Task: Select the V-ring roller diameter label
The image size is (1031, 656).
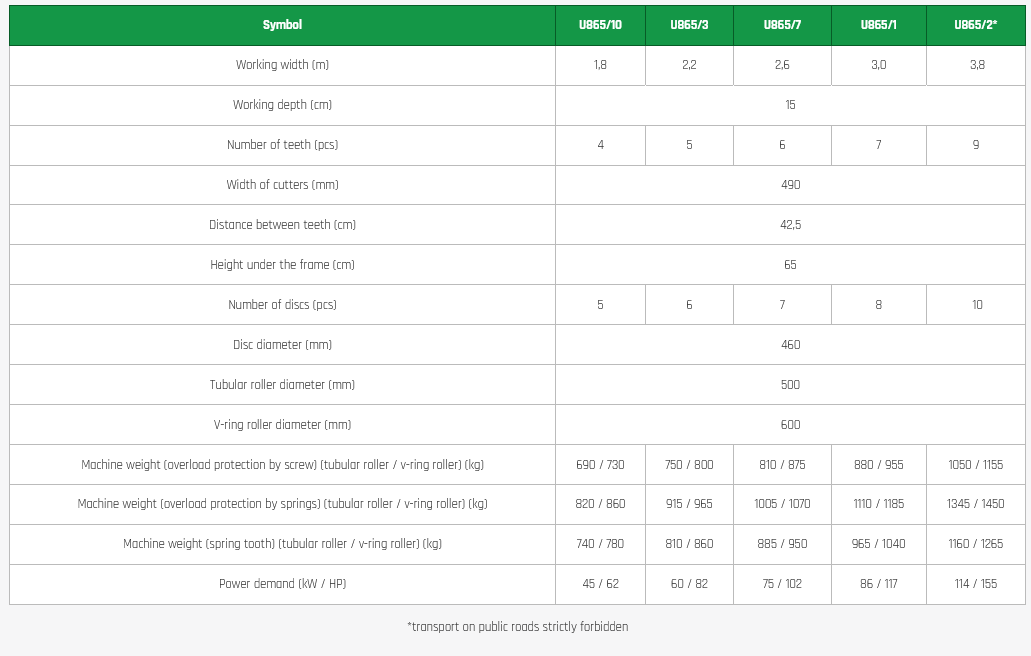Action: (282, 425)
